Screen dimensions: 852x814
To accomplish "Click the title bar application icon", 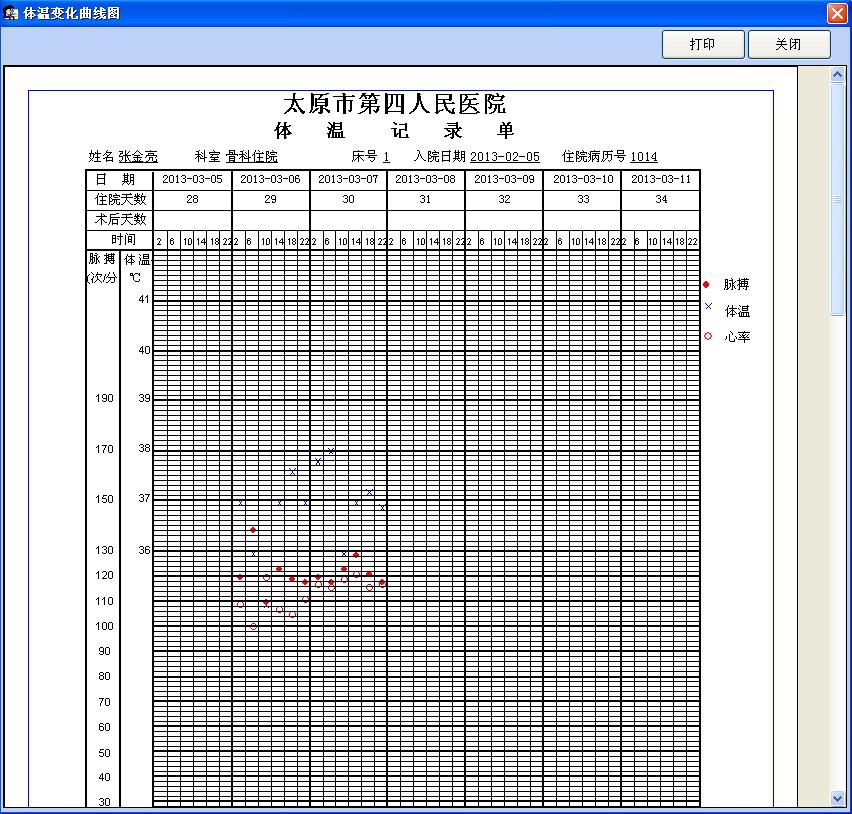I will click(x=12, y=13).
